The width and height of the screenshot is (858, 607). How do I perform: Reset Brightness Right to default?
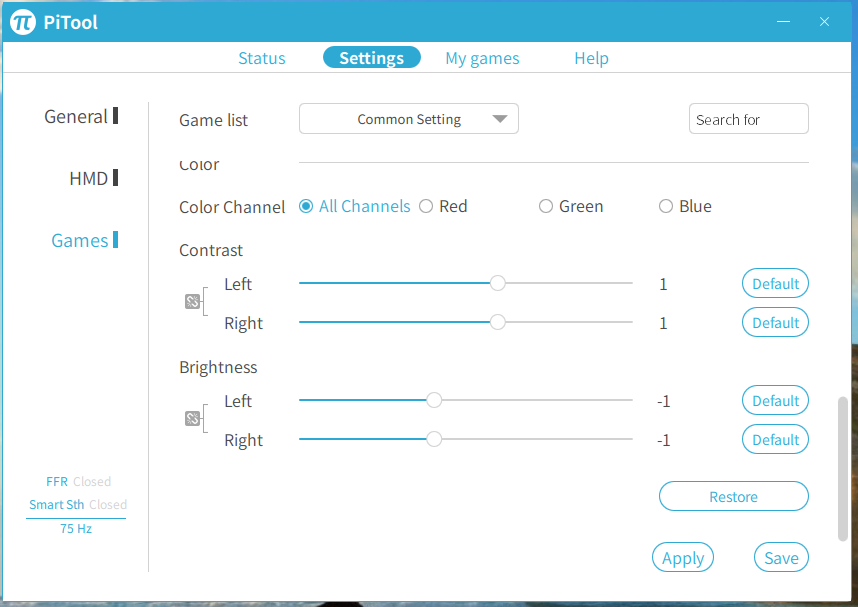[775, 440]
